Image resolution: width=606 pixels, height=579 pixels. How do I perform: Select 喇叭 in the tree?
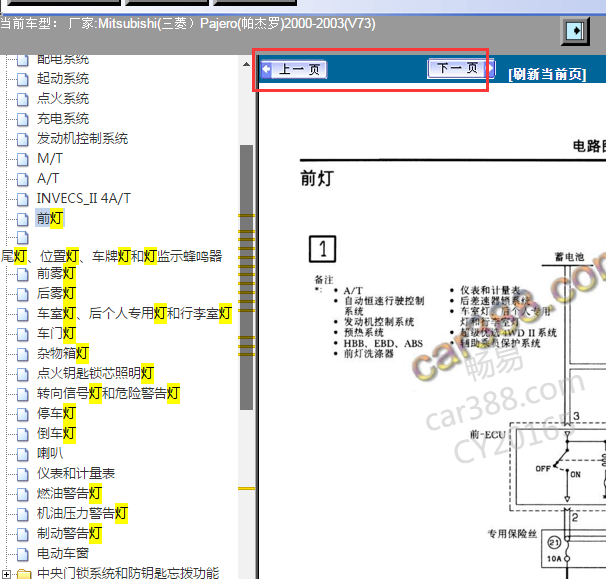49,453
